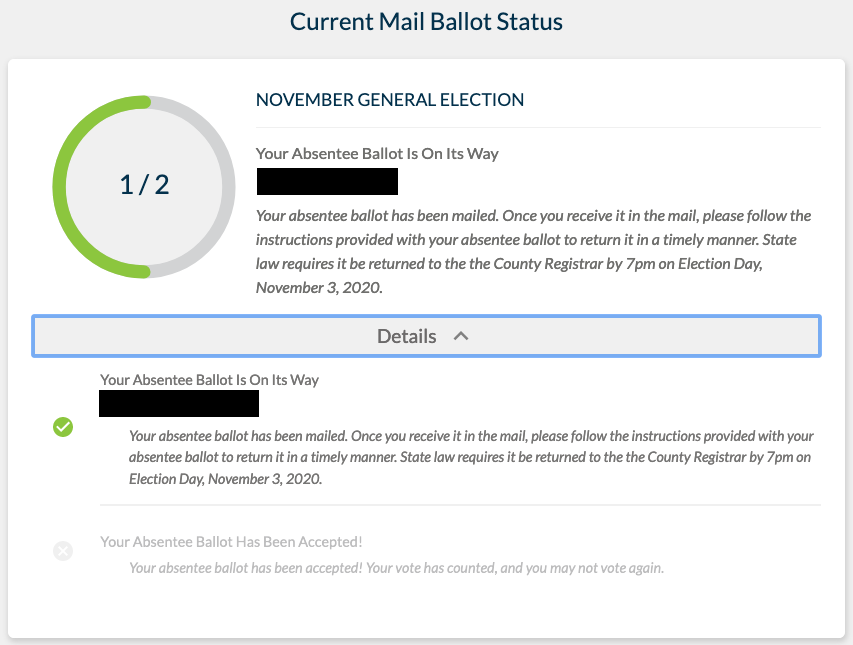Screen dimensions: 853x645
Task: Click "On Its Way" heading beside progress ring
Action: click(377, 154)
